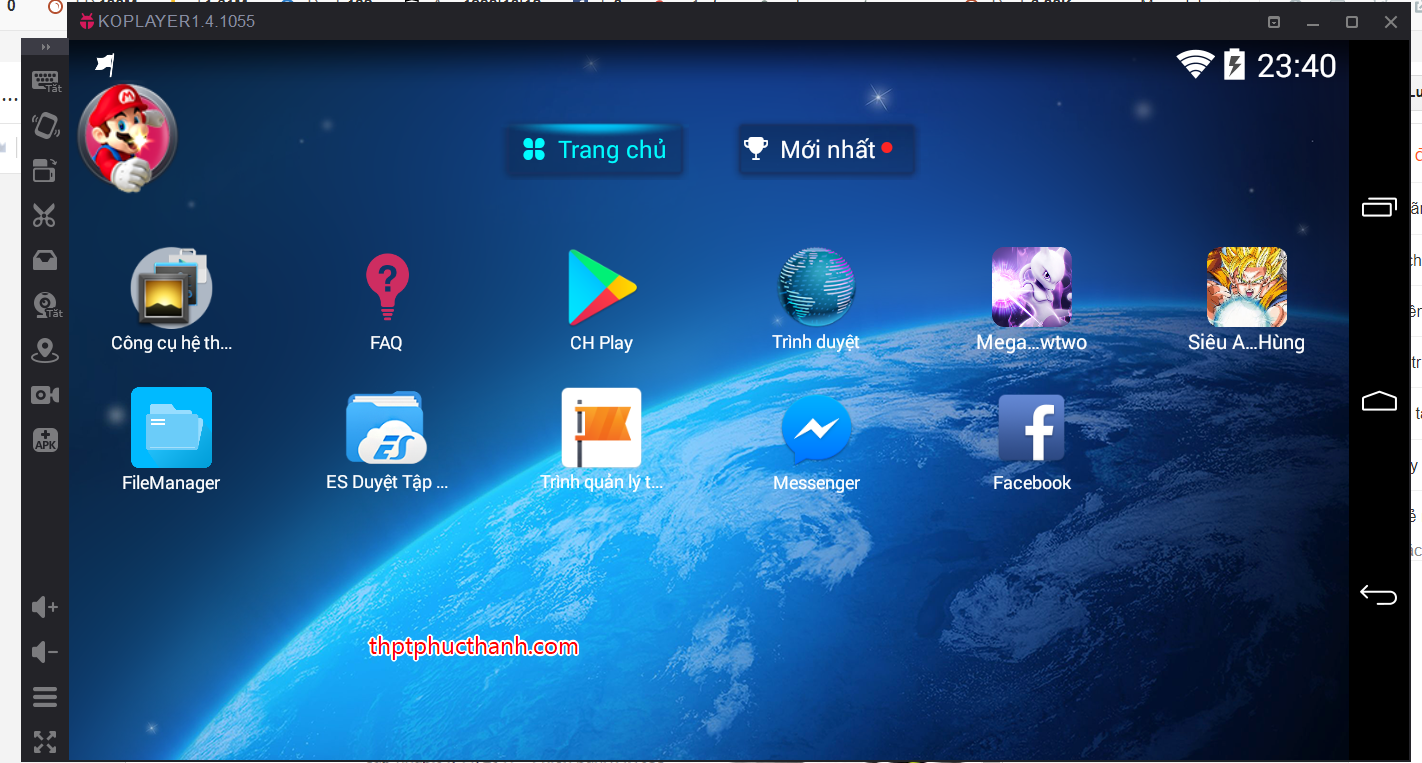Click the 23:40 clock

(x=1296, y=66)
